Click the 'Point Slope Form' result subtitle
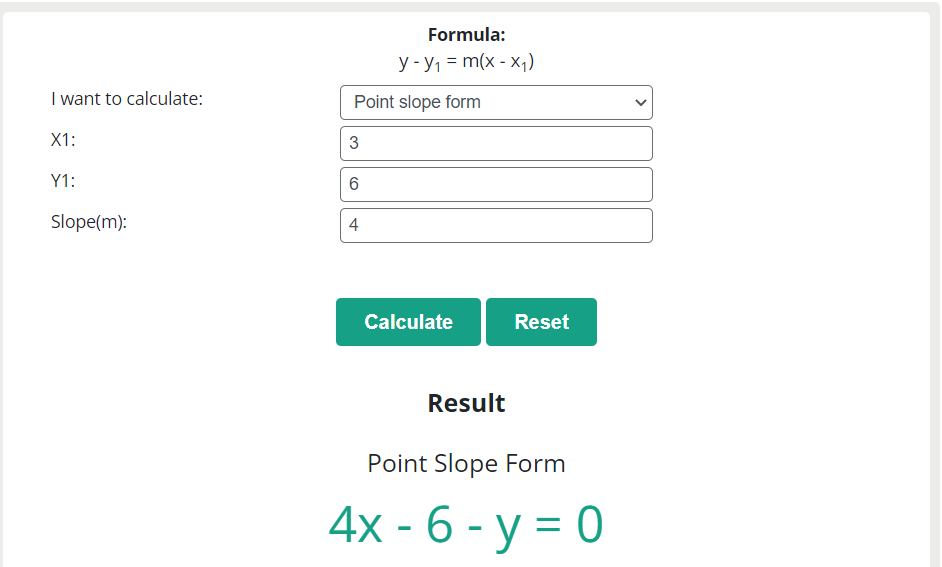The image size is (942, 567). pos(466,464)
